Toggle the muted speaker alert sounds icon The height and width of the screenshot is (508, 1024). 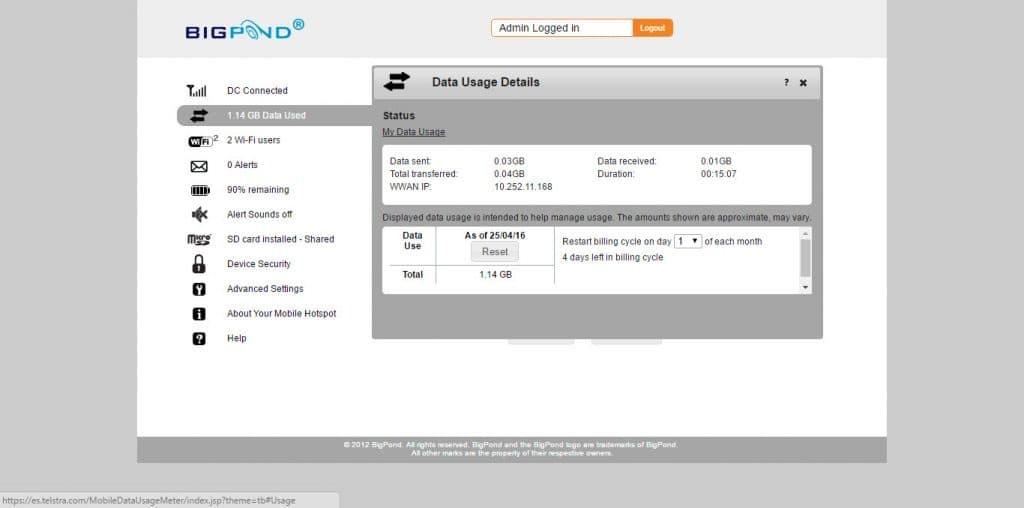(x=199, y=215)
